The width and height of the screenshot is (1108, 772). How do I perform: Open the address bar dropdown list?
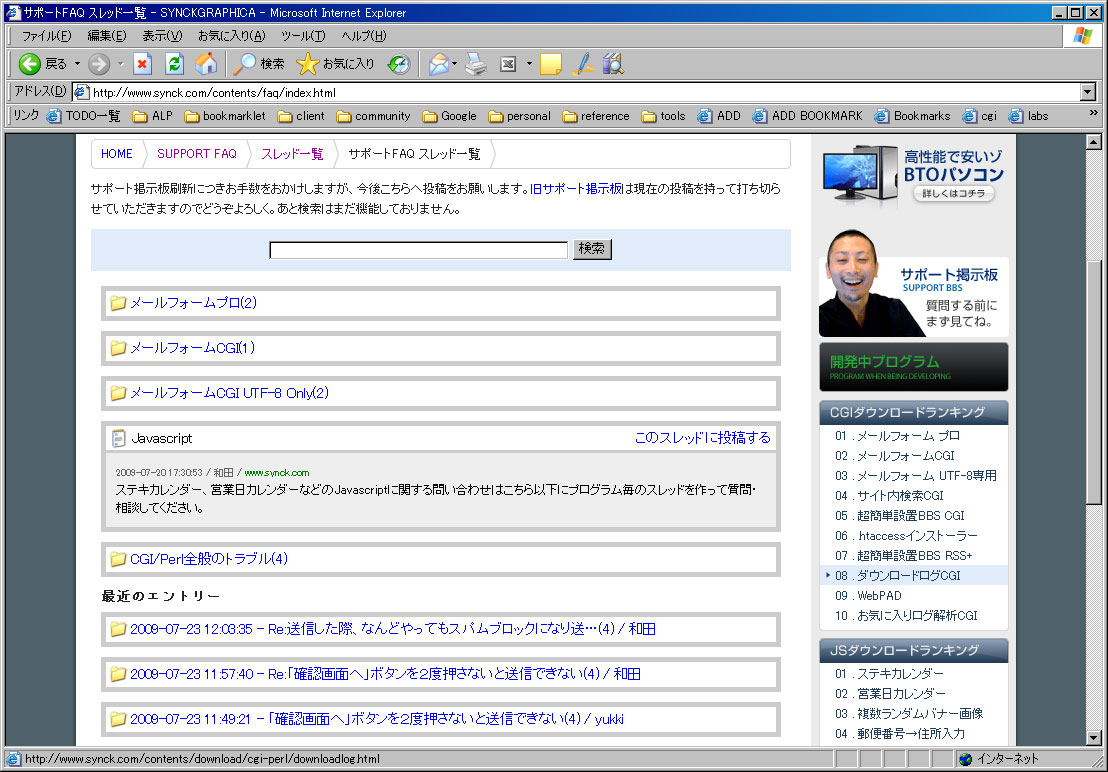(x=1088, y=92)
